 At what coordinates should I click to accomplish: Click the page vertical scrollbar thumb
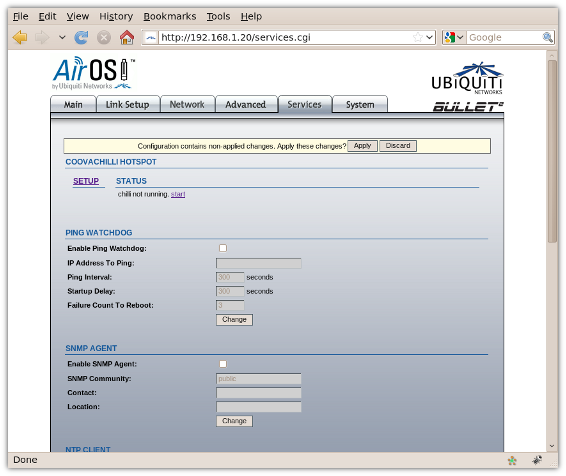(552, 152)
